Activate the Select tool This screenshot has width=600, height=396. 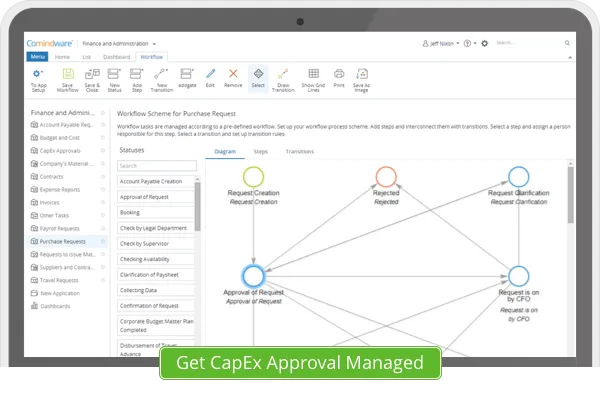coord(258,78)
